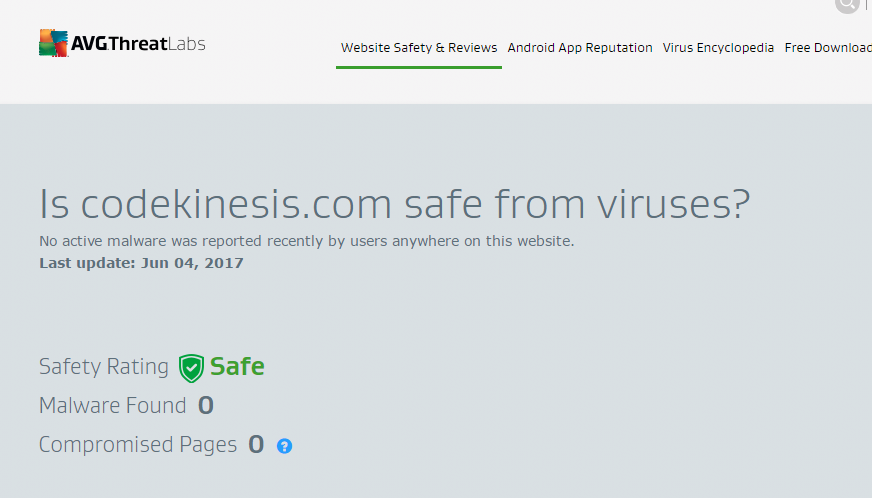Open the Virus Encyclopedia menu item
This screenshot has height=498, width=872.
(x=718, y=48)
